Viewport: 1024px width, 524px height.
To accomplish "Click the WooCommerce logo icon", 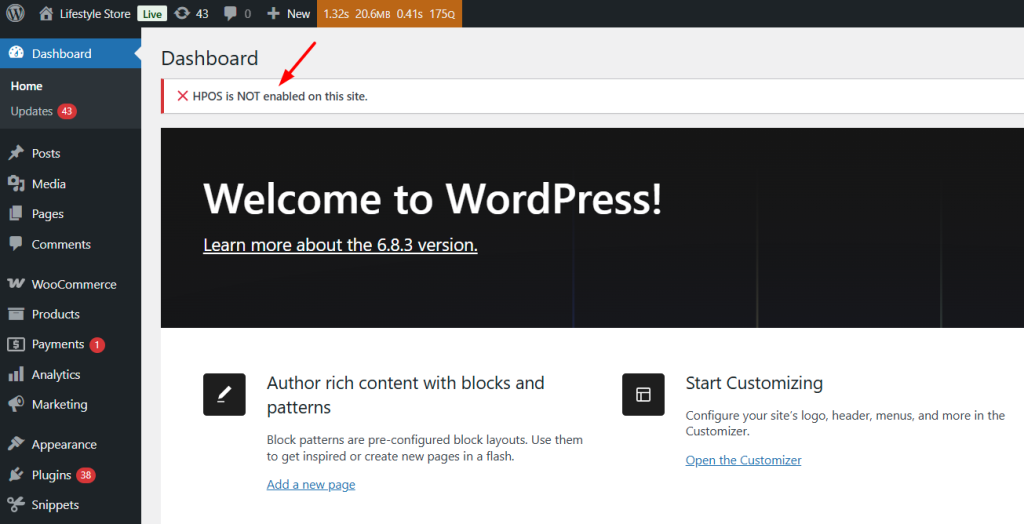I will coord(16,284).
